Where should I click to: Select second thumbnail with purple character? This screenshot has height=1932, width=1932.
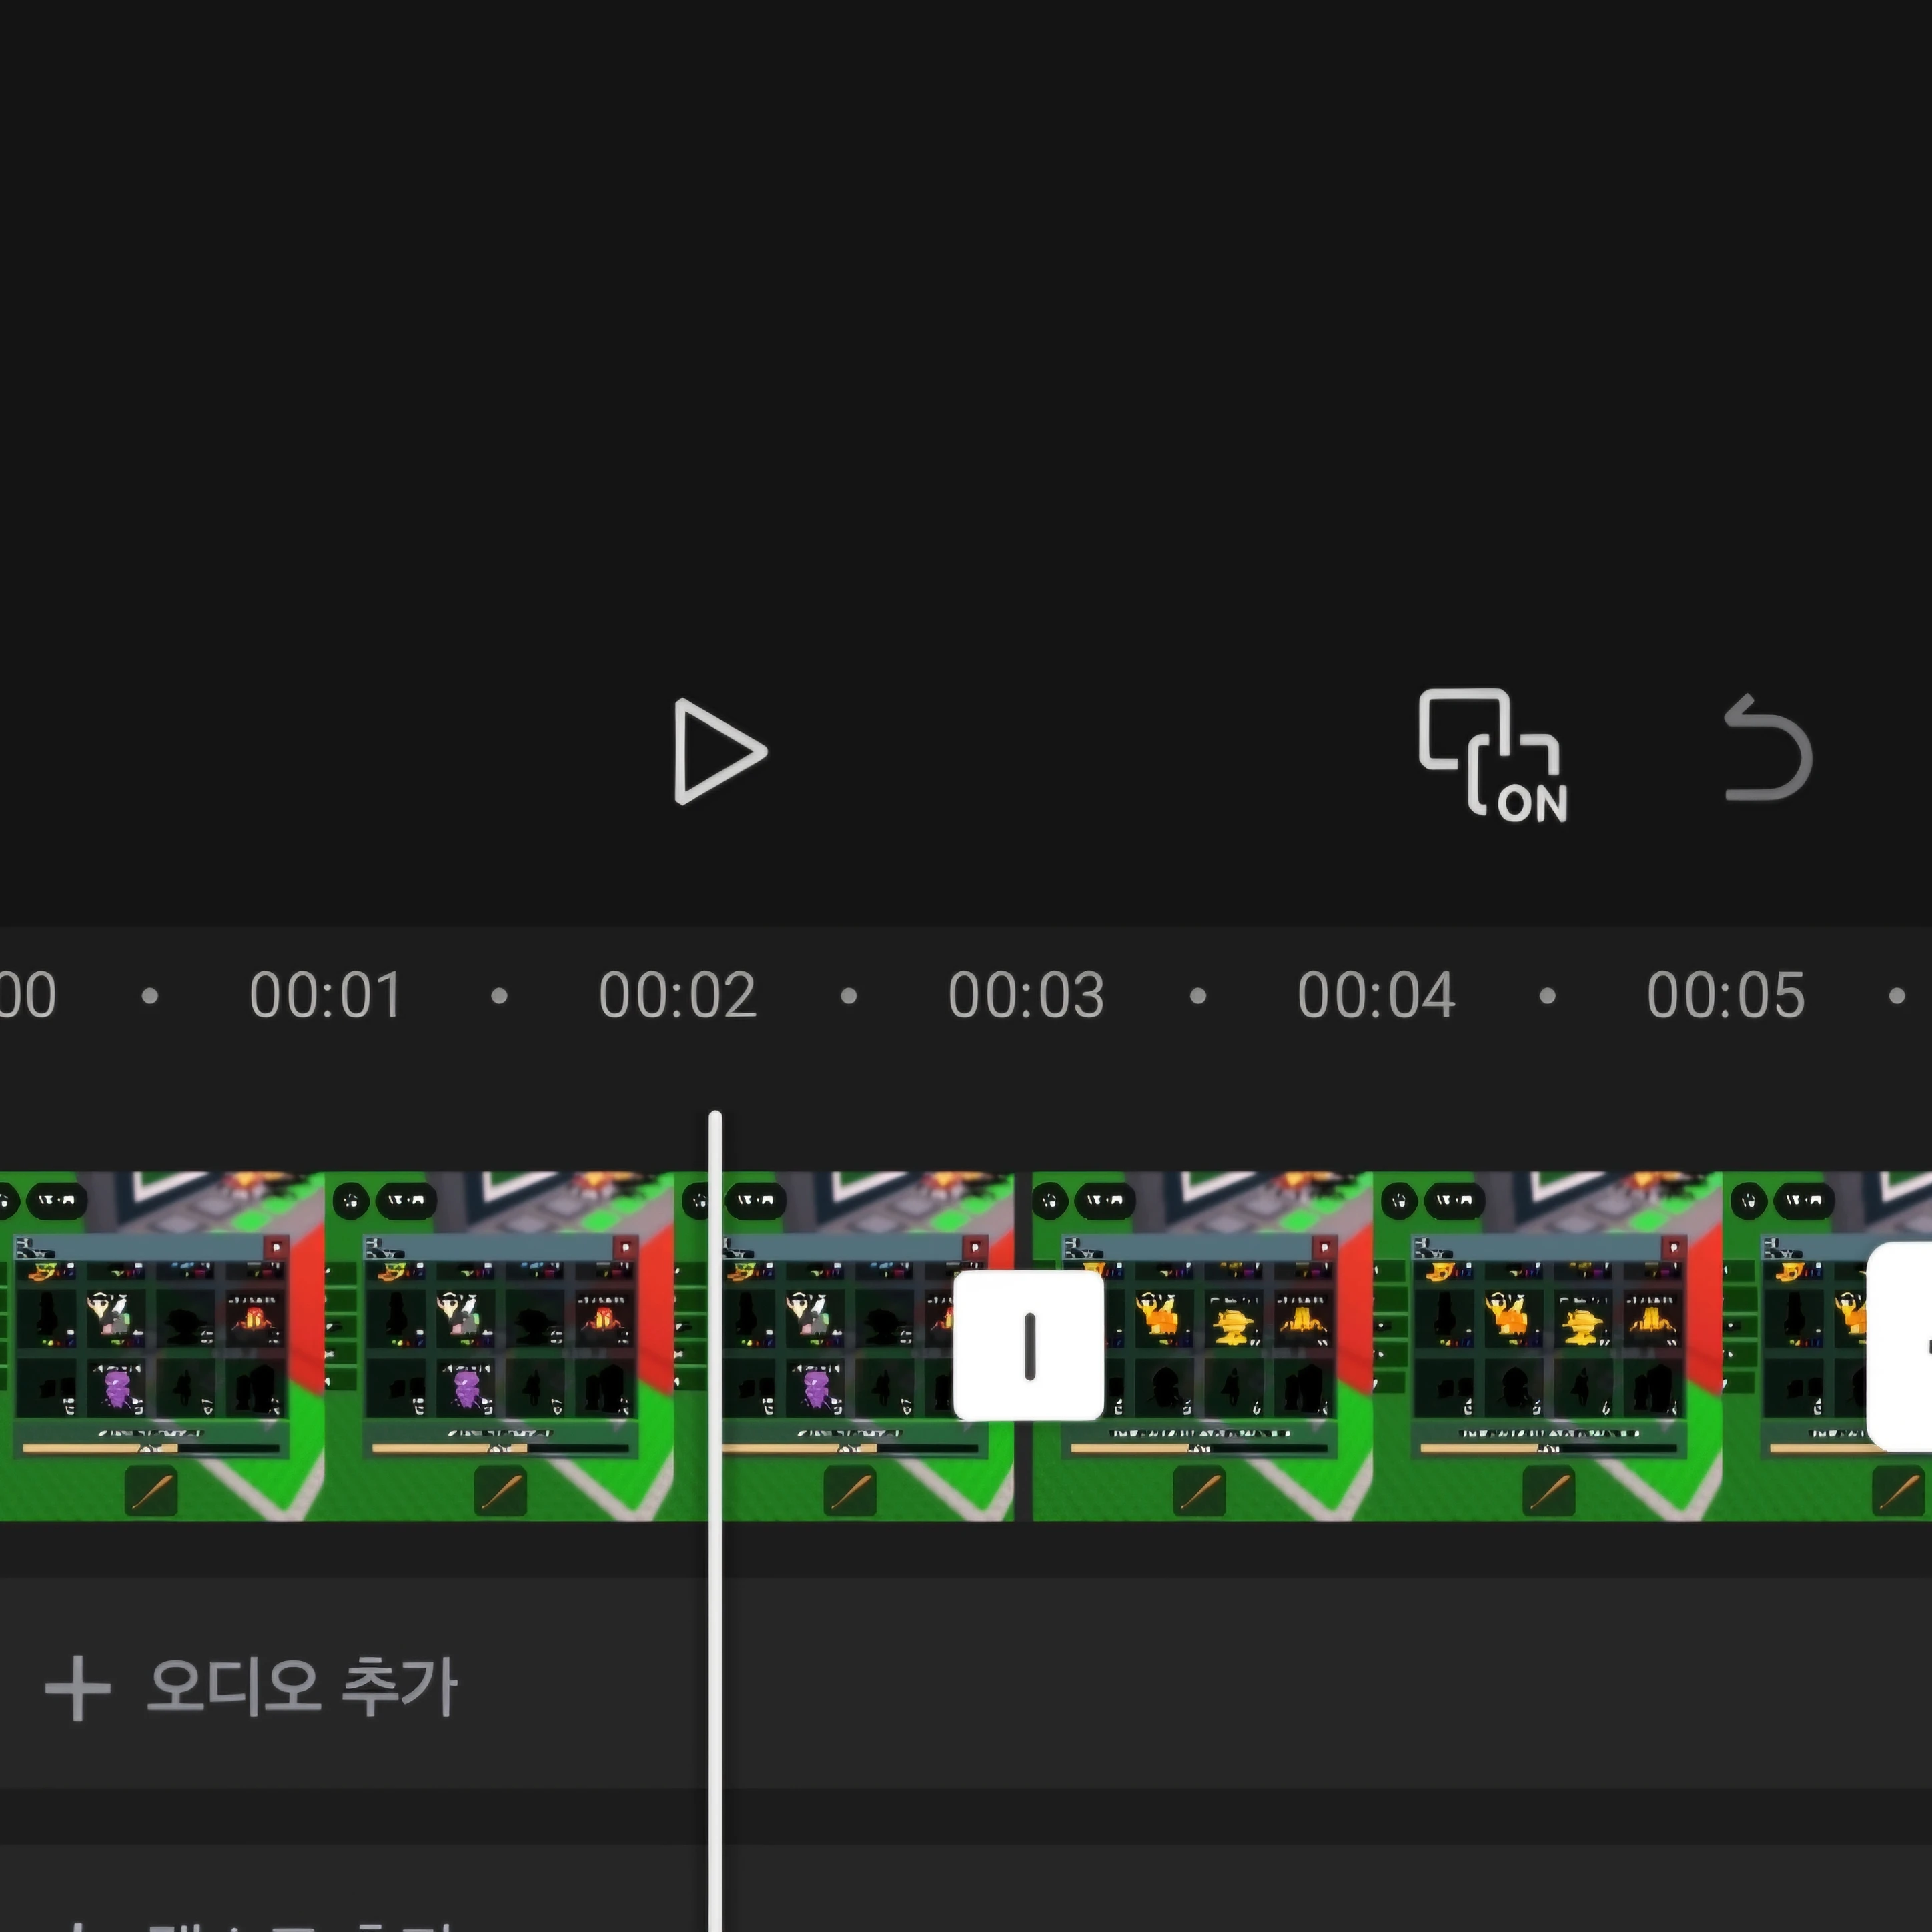(500, 1346)
